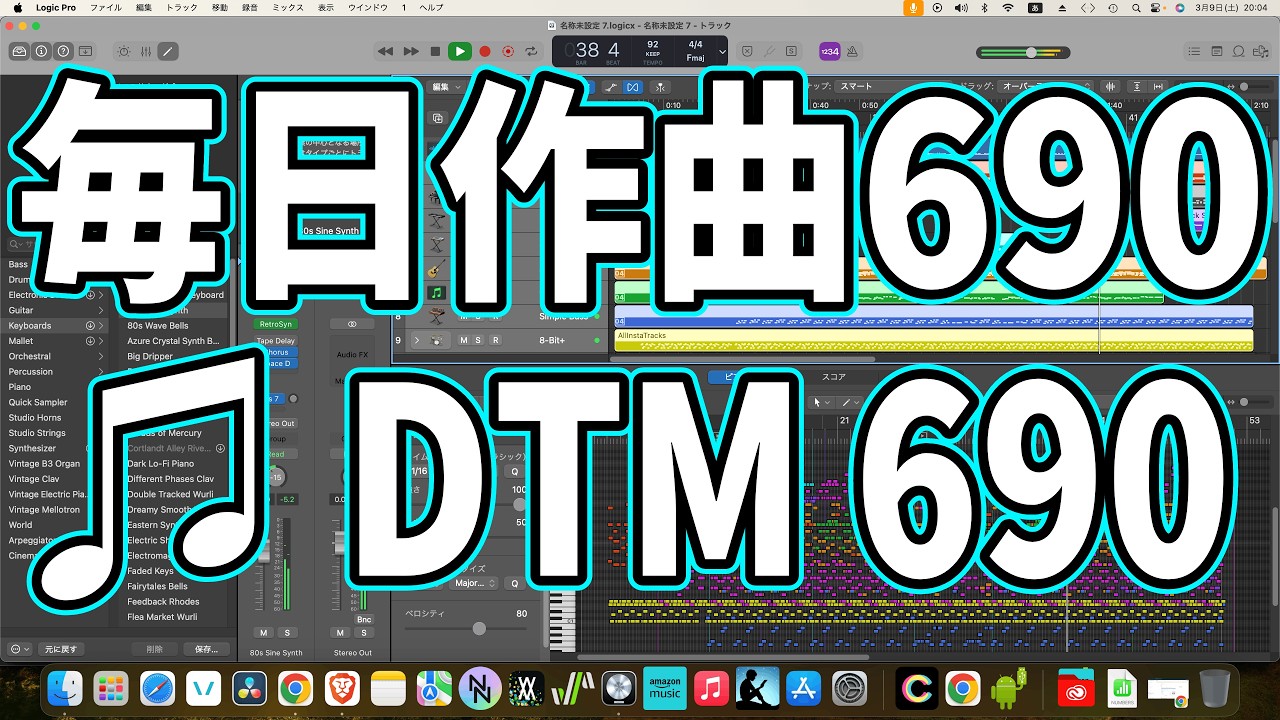Viewport: 1280px width, 720px height.
Task: Expand the Percussion category in Library
Action: (100, 372)
